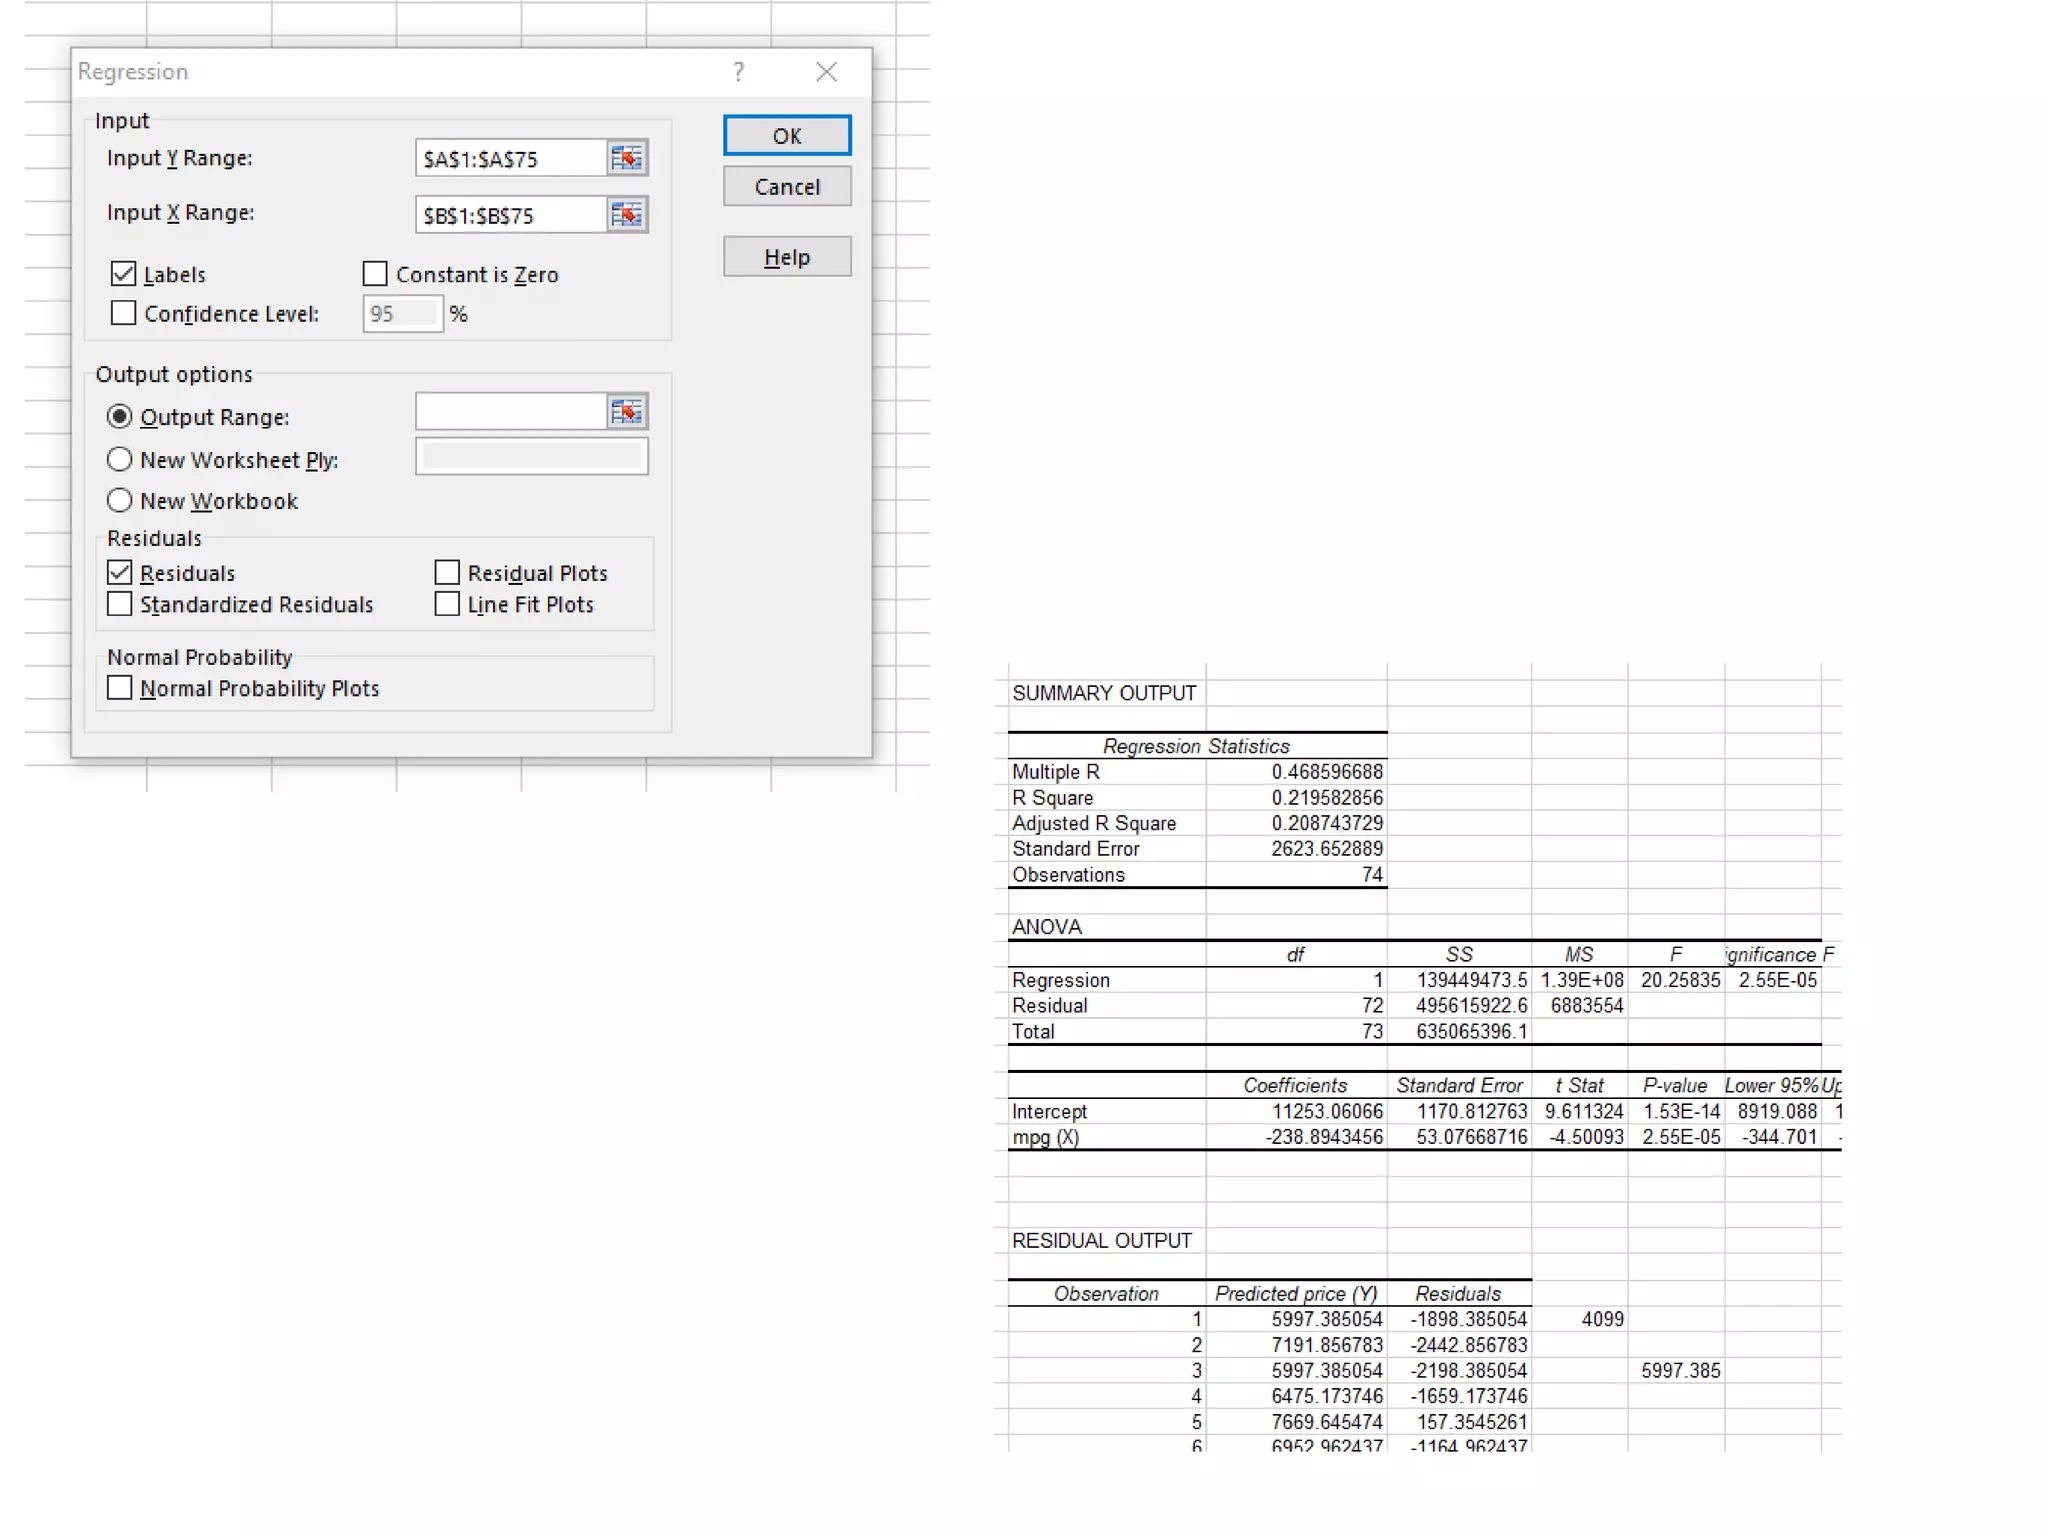Click mpg (X) coefficient -238.8943456
The width and height of the screenshot is (2048, 1536).
(1296, 1138)
